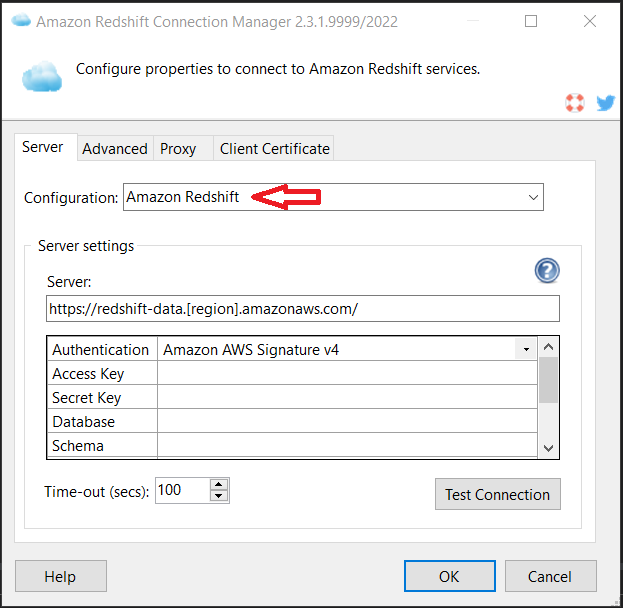Screen dimensions: 623x608
Task: Expand the Configuration dropdown
Action: click(533, 197)
